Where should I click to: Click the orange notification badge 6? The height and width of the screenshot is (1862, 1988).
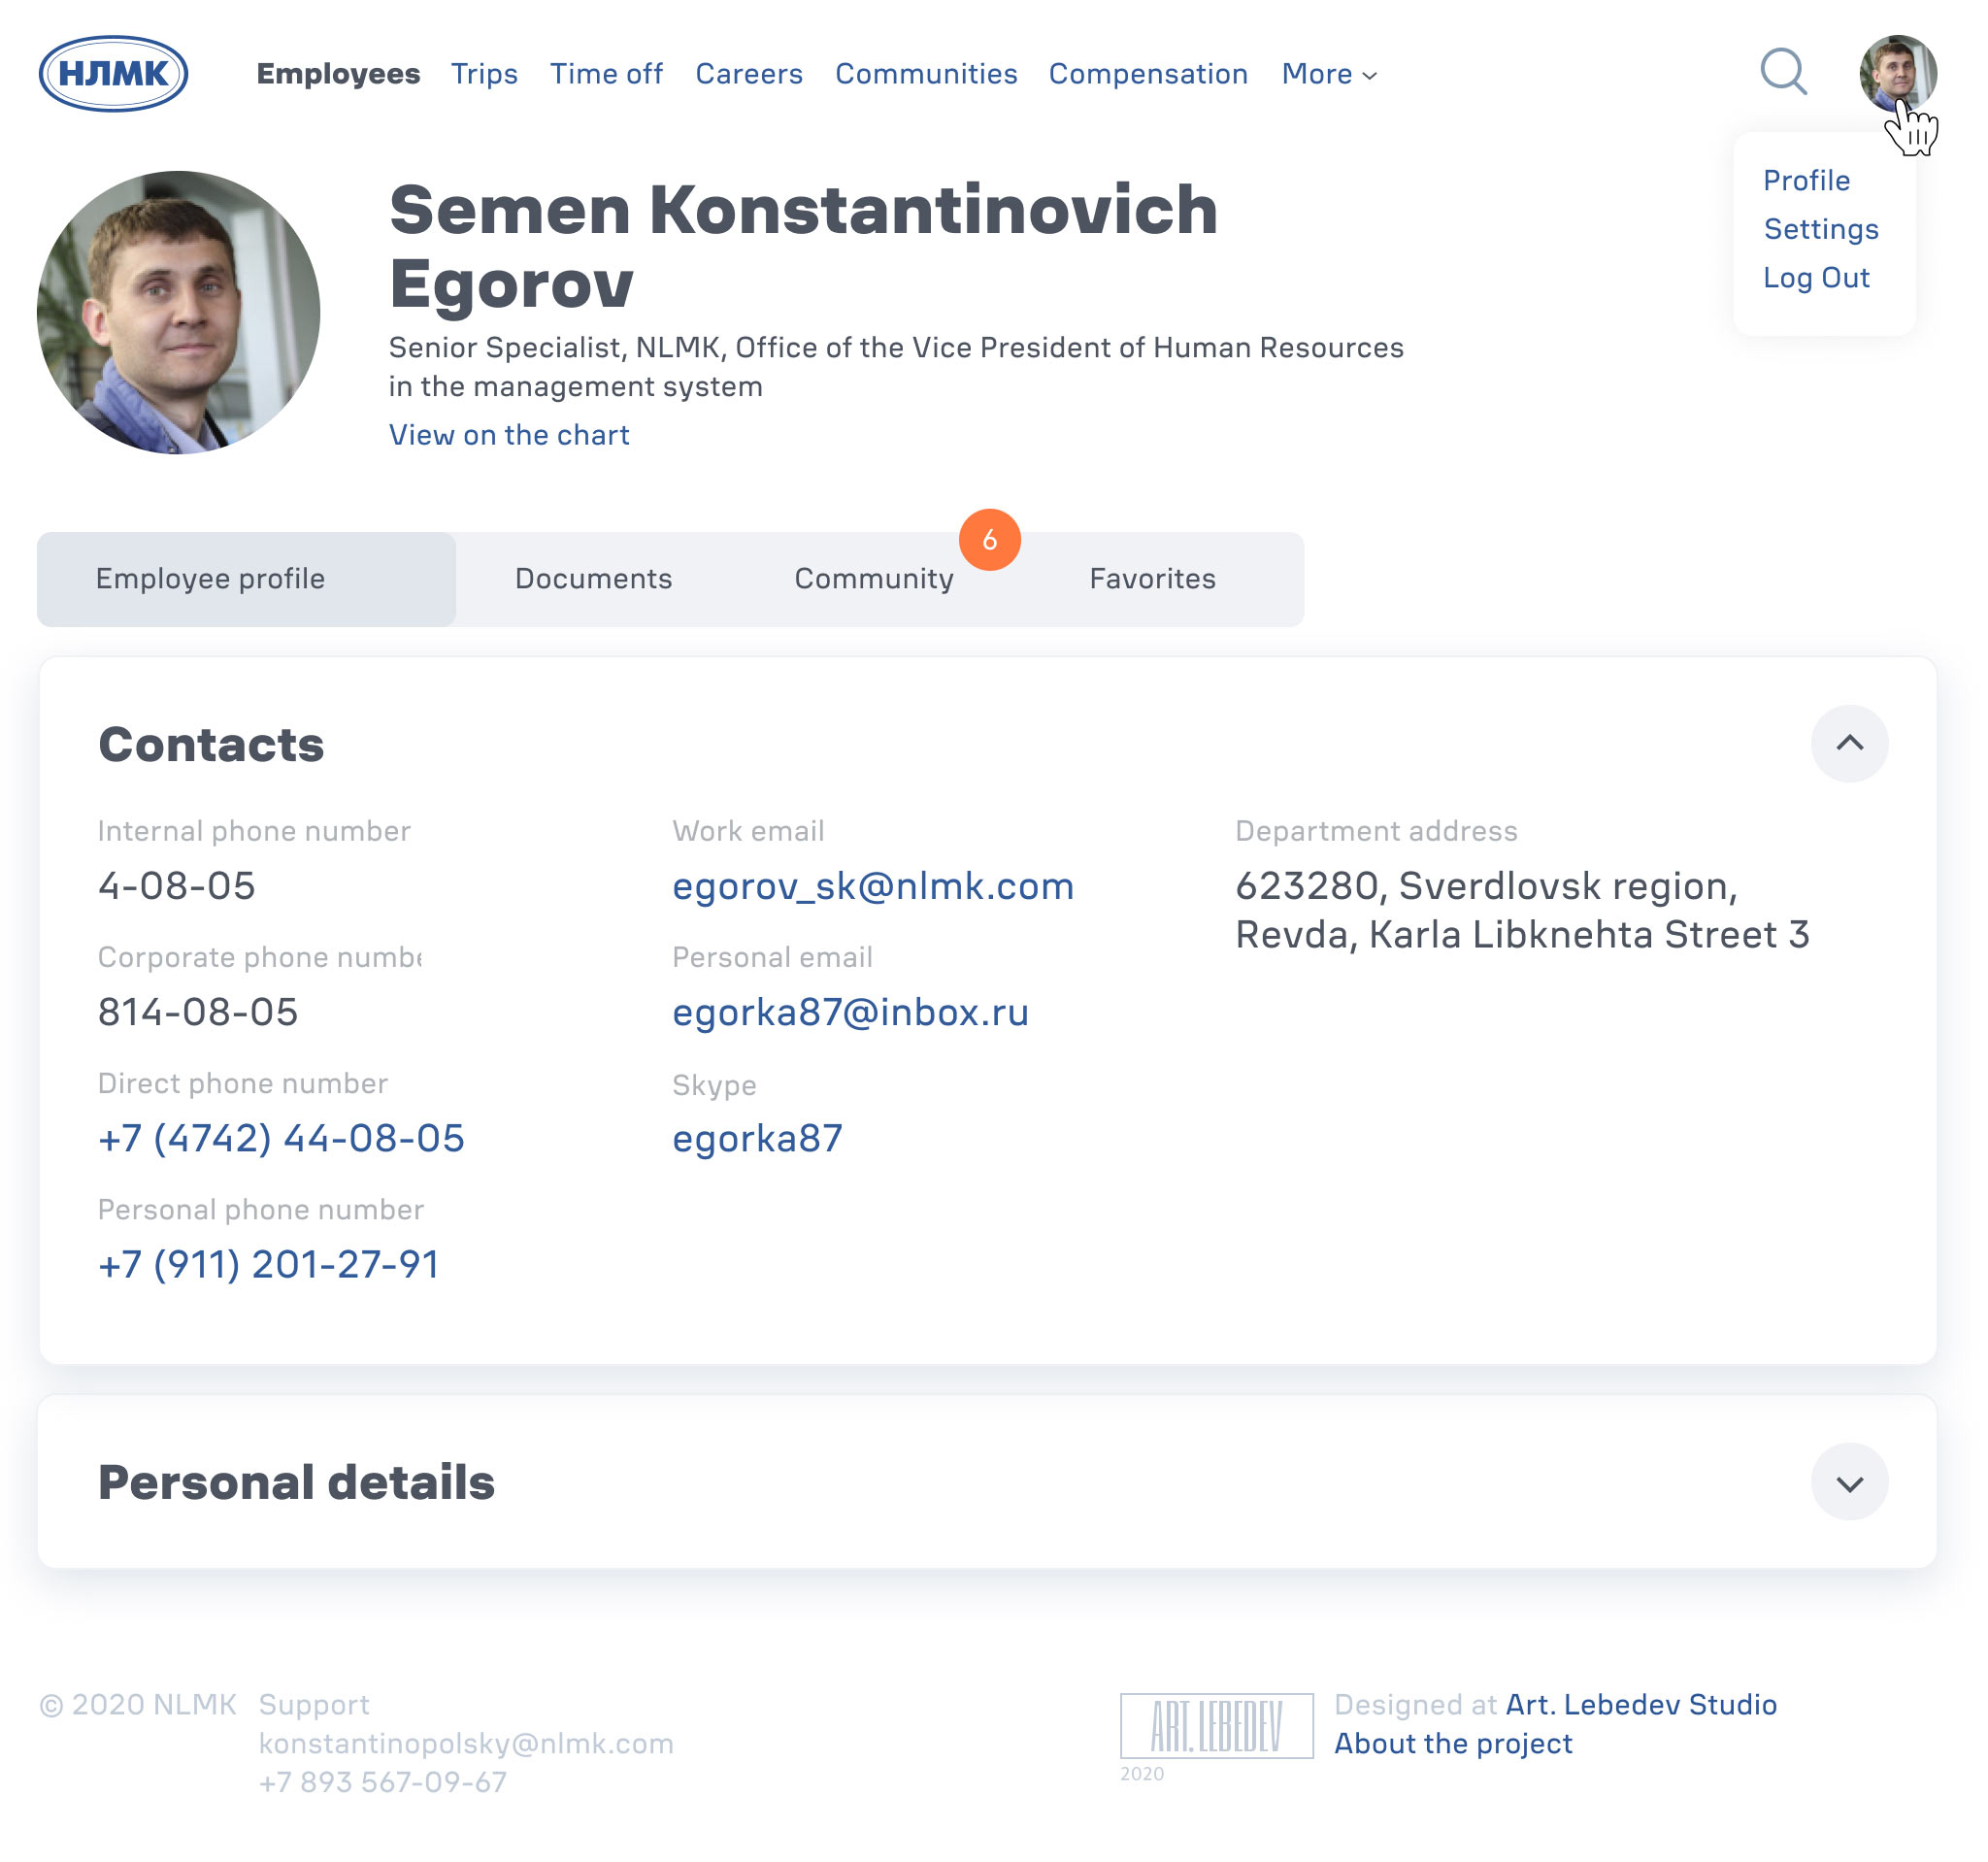[989, 540]
